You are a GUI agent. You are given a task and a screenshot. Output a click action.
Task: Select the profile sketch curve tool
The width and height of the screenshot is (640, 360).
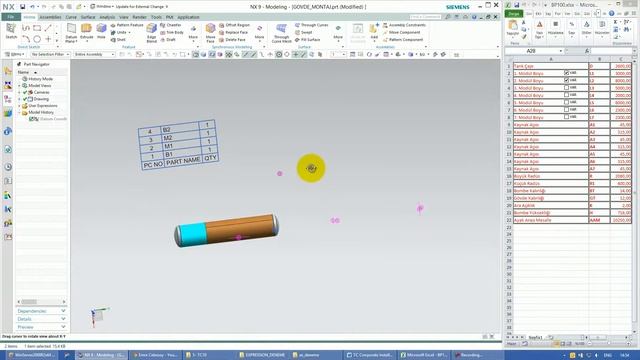tap(26, 28)
